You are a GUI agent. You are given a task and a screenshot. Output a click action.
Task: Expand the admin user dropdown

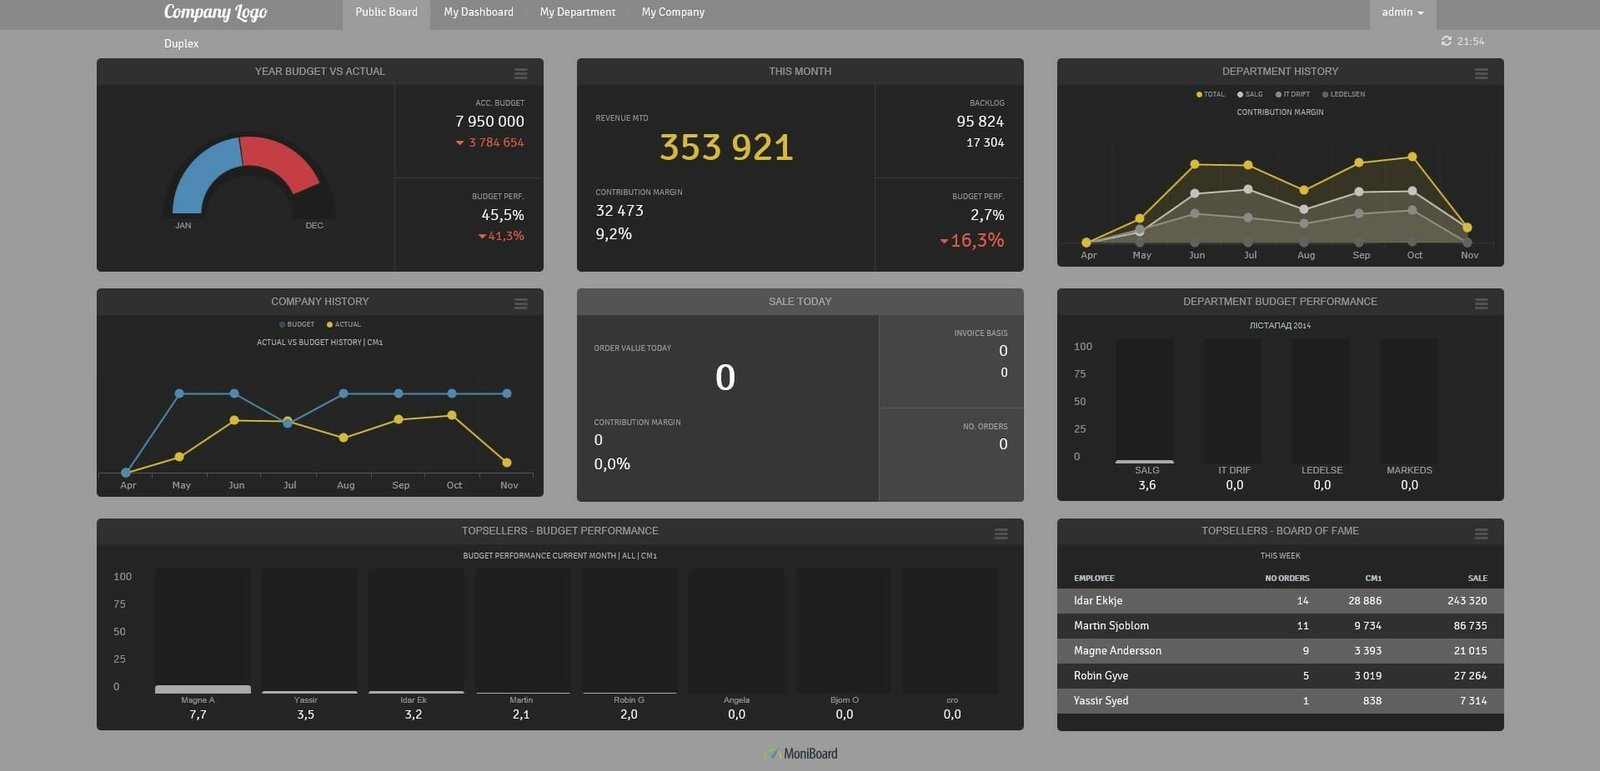[x=1402, y=13]
